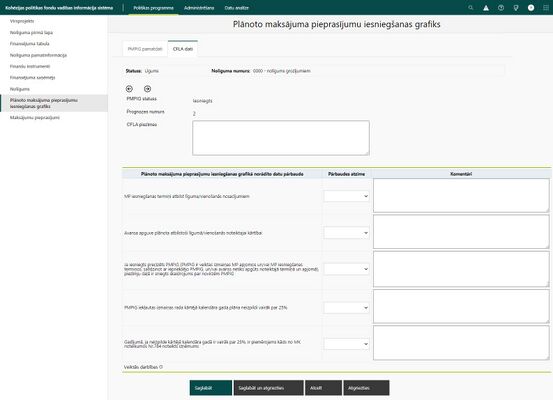Screen dimensions: 553x400
Task: Open dropdown for Avansa apguve check row
Action: 346,233
